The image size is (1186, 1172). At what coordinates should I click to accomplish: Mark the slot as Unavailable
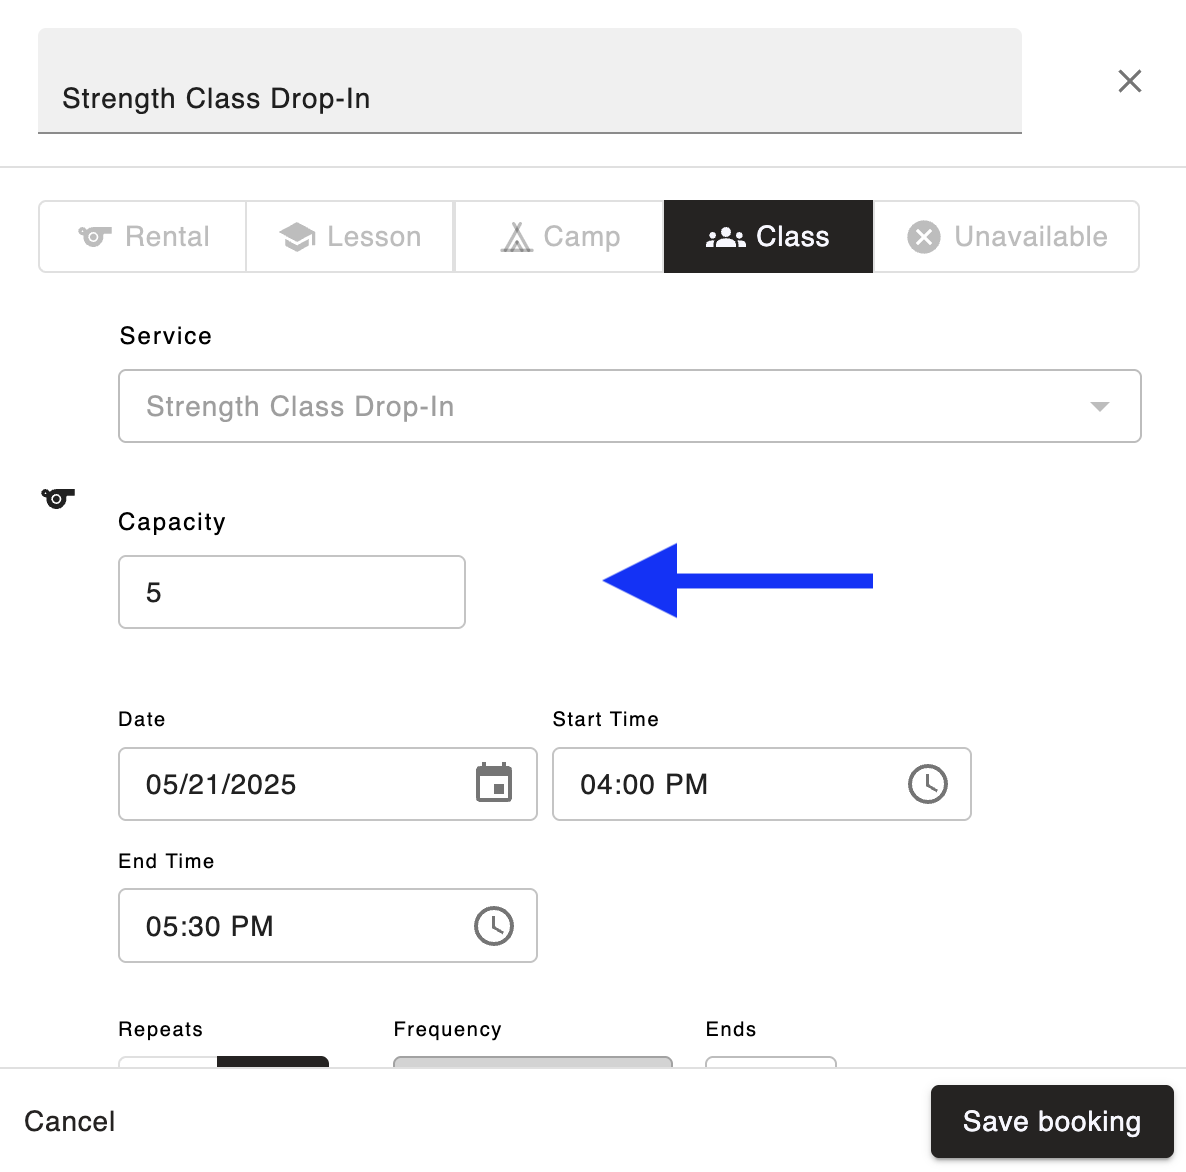coord(1006,237)
